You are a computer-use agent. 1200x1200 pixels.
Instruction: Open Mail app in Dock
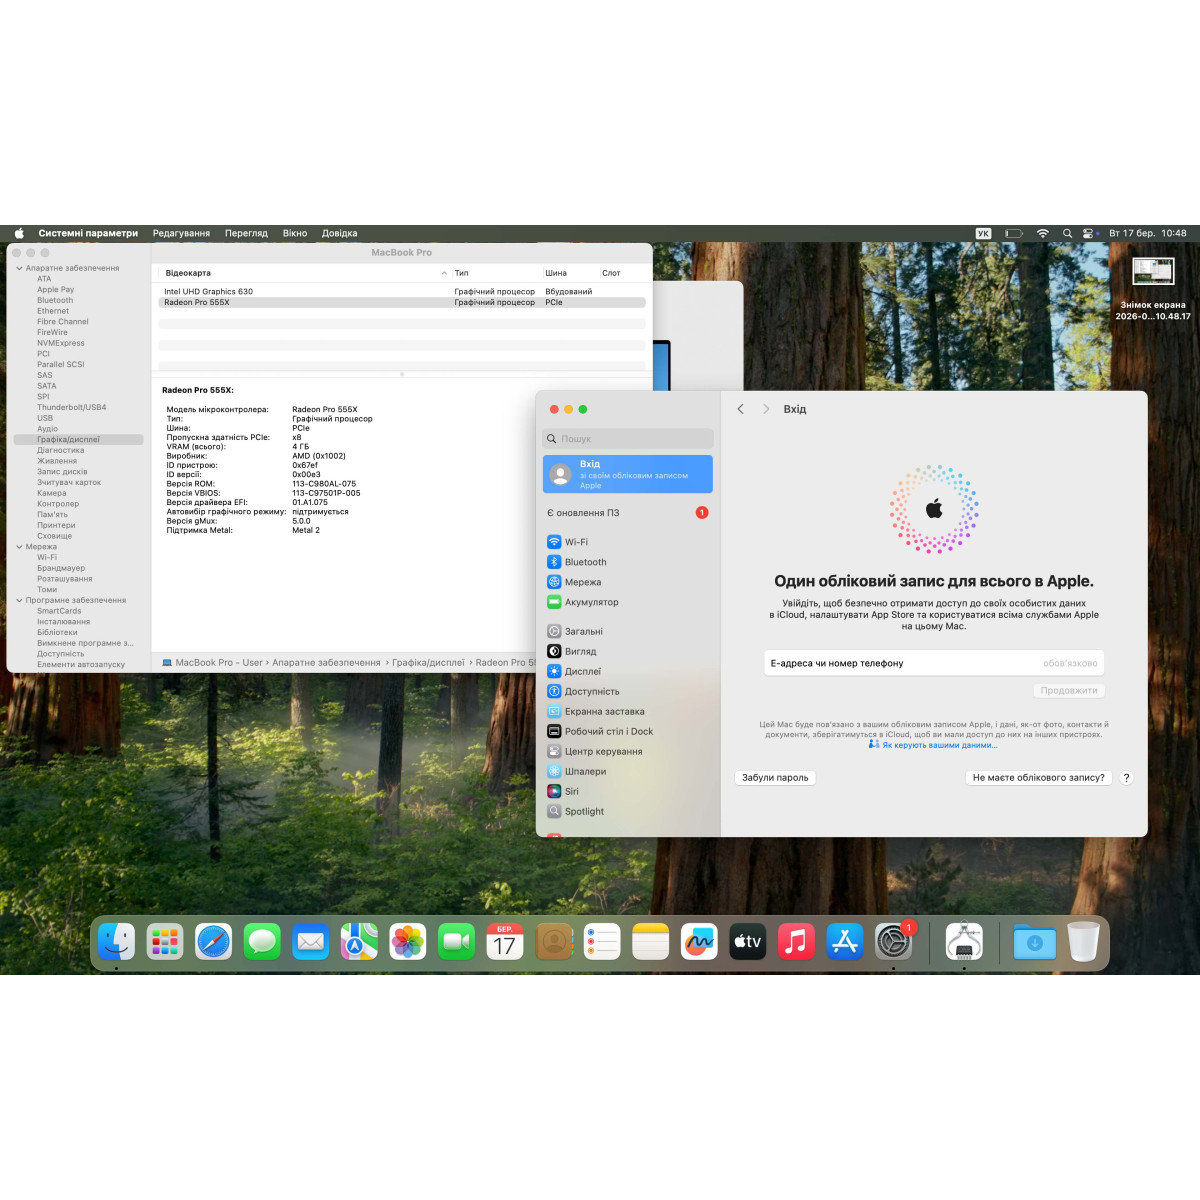click(311, 941)
